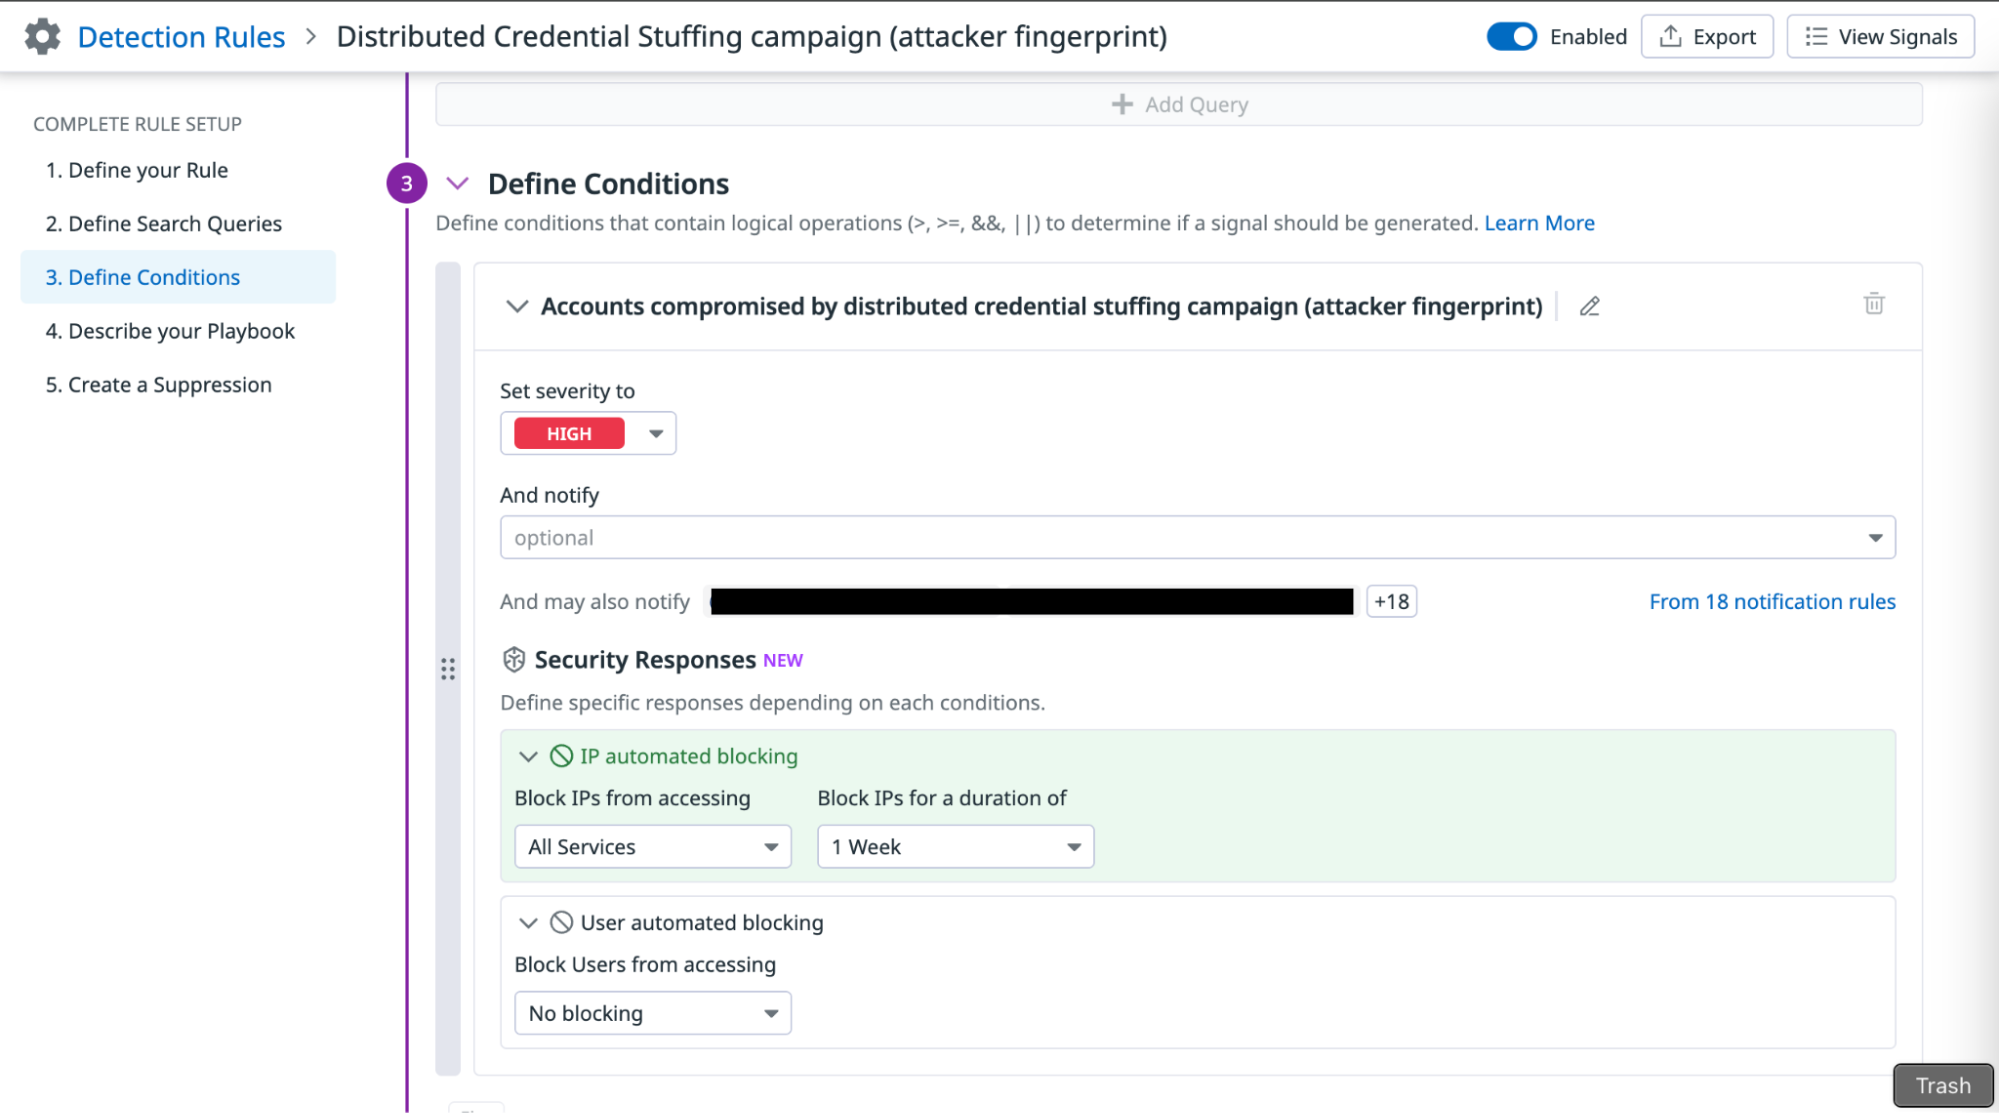This screenshot has height=1113, width=1999.
Task: Collapse the IP automated blocking section
Action: tap(528, 757)
